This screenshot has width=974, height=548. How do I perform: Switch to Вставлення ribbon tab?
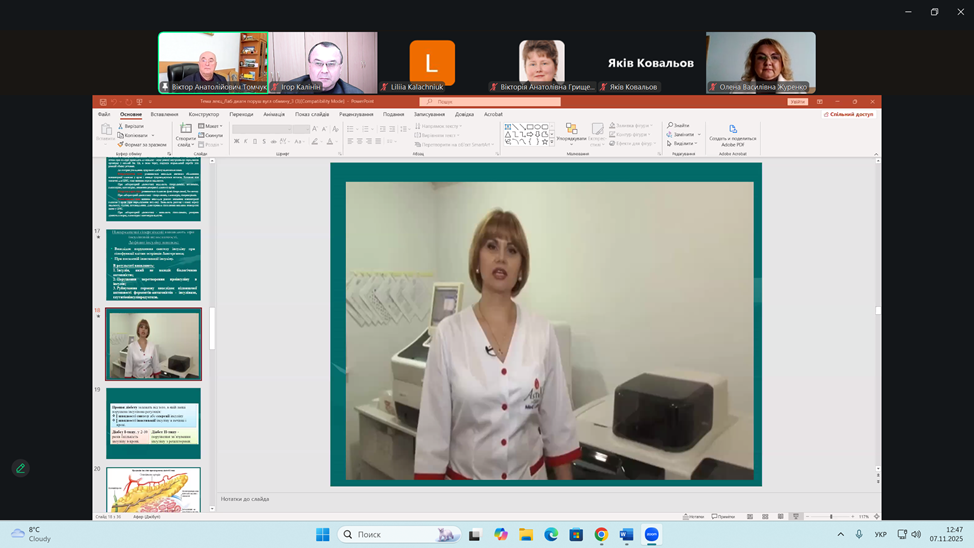click(x=164, y=114)
